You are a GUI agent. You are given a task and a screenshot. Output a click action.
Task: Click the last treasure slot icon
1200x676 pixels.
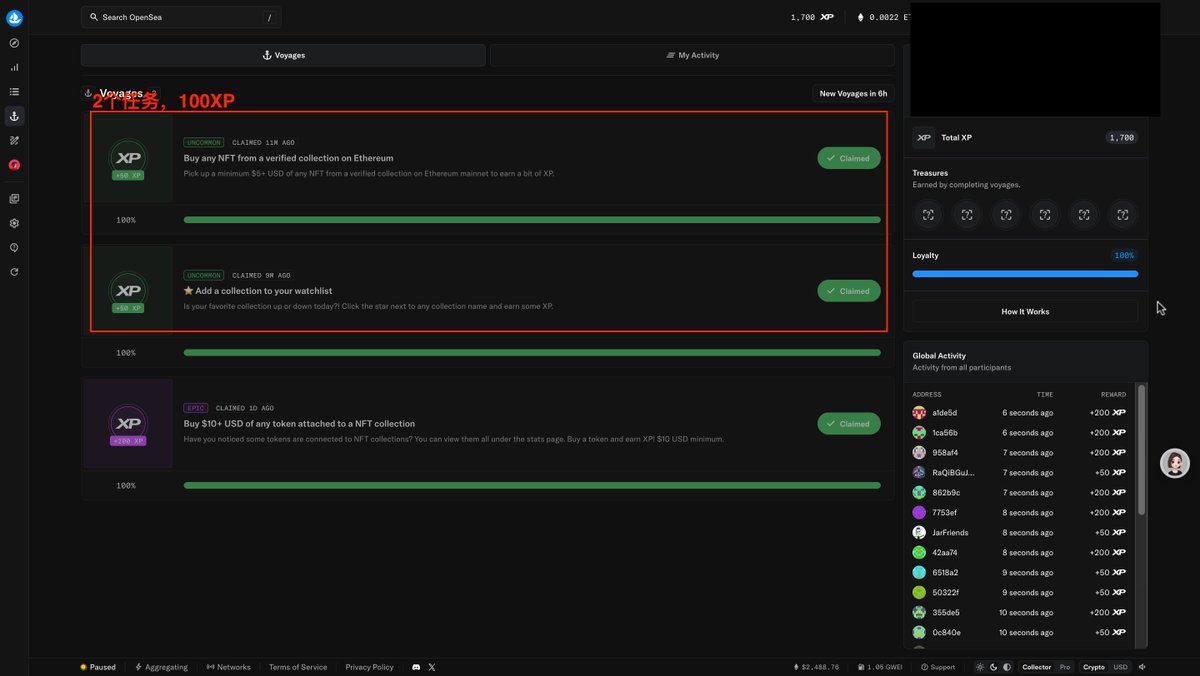1123,215
